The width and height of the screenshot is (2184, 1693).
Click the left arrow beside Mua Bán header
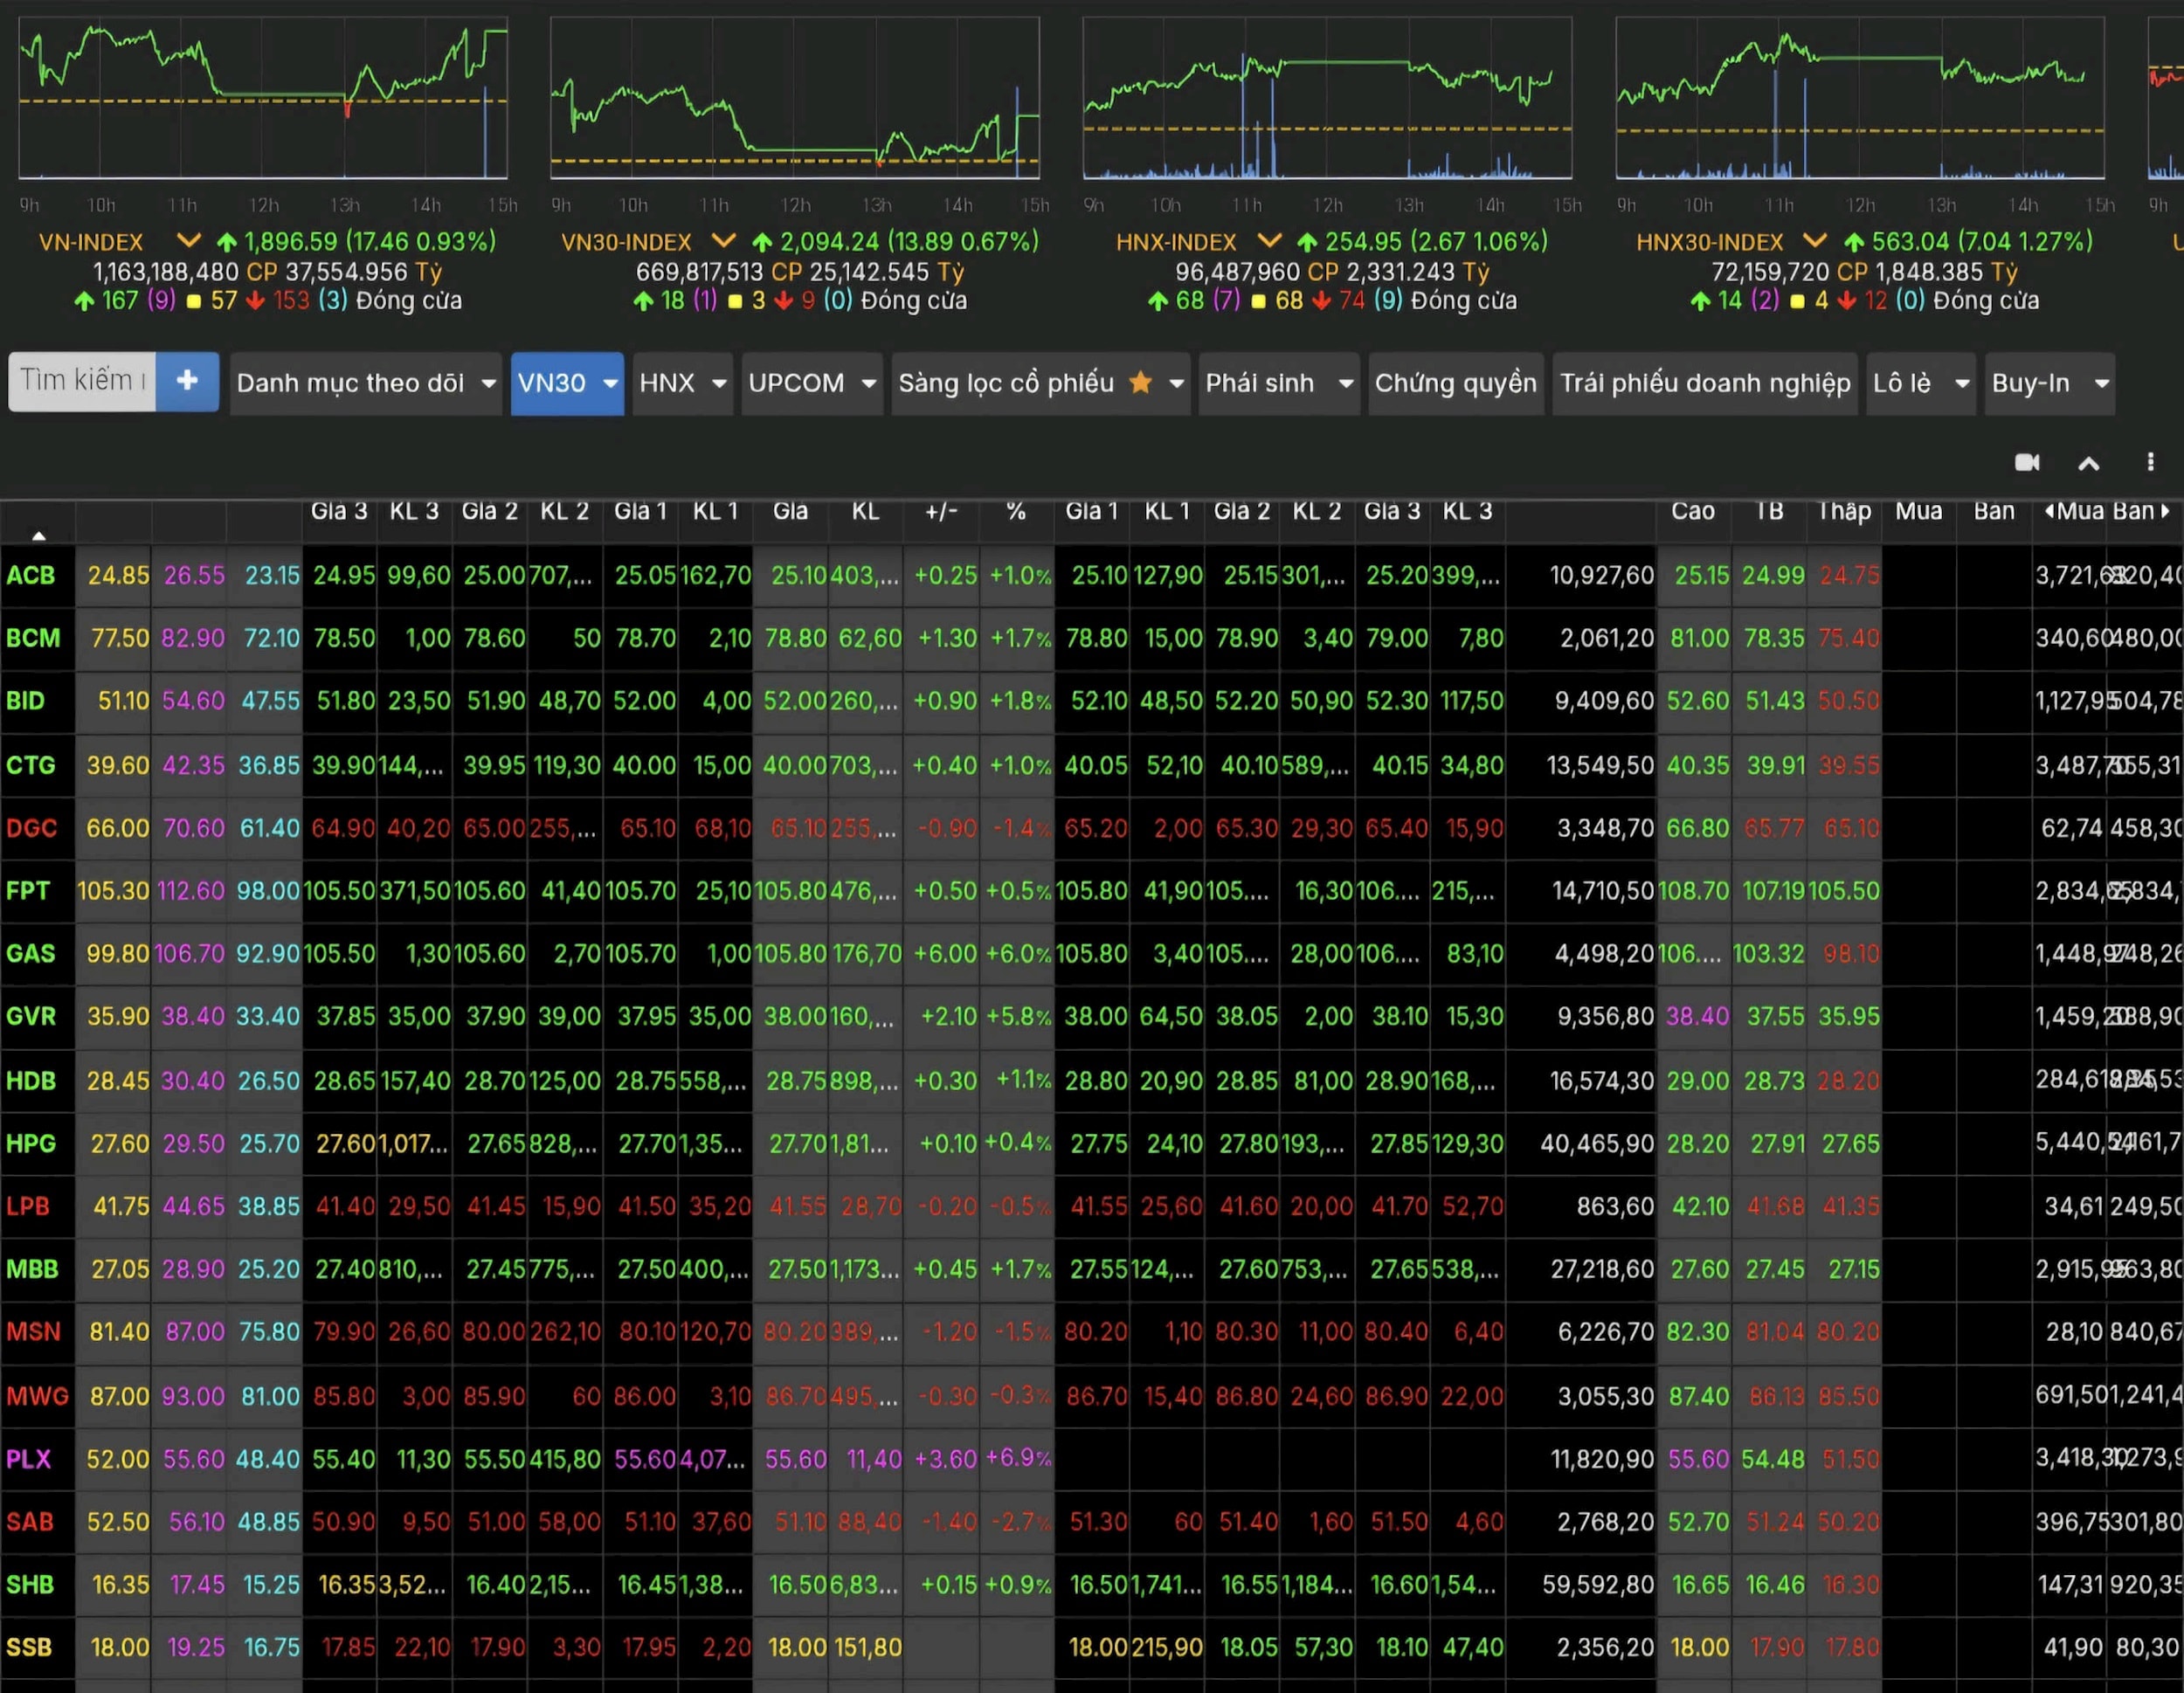[2049, 511]
